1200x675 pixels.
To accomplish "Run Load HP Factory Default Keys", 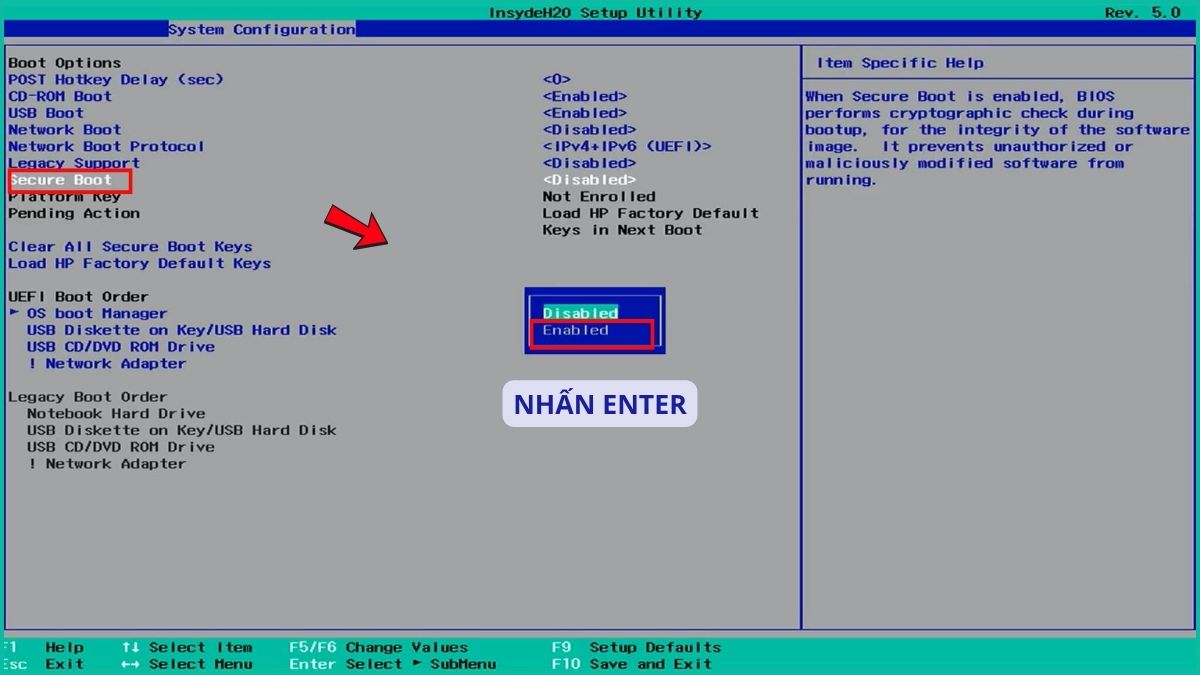I will (140, 263).
